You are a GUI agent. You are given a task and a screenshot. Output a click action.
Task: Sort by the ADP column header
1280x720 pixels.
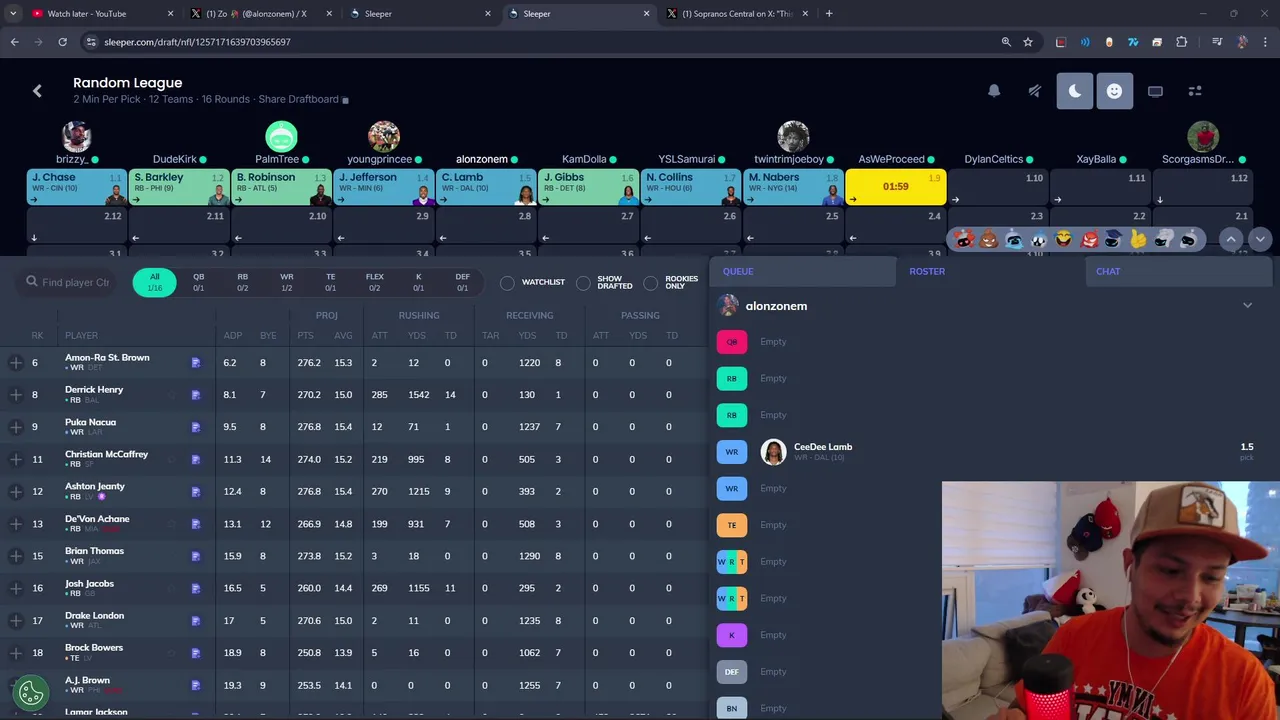[232, 335]
